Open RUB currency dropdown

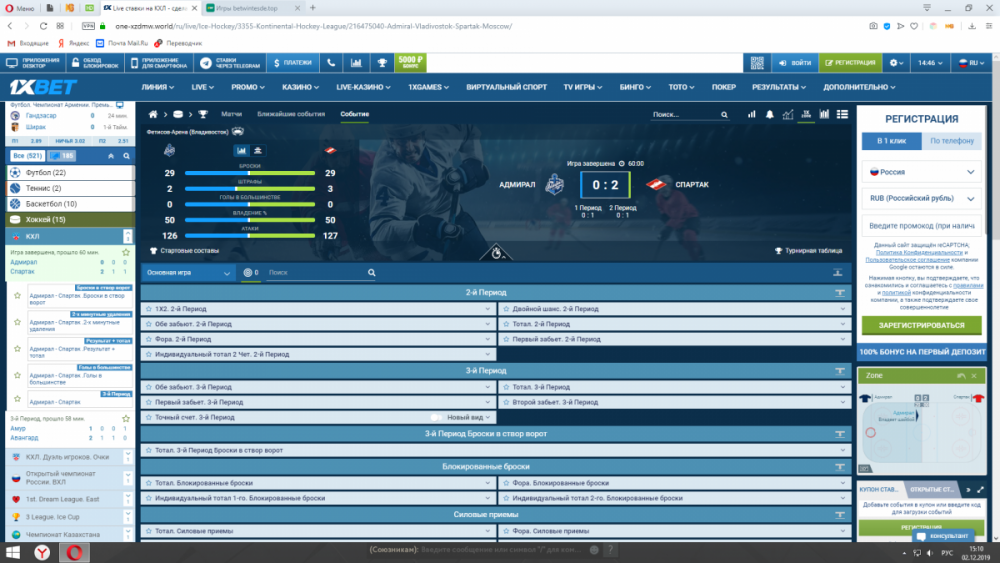point(920,199)
